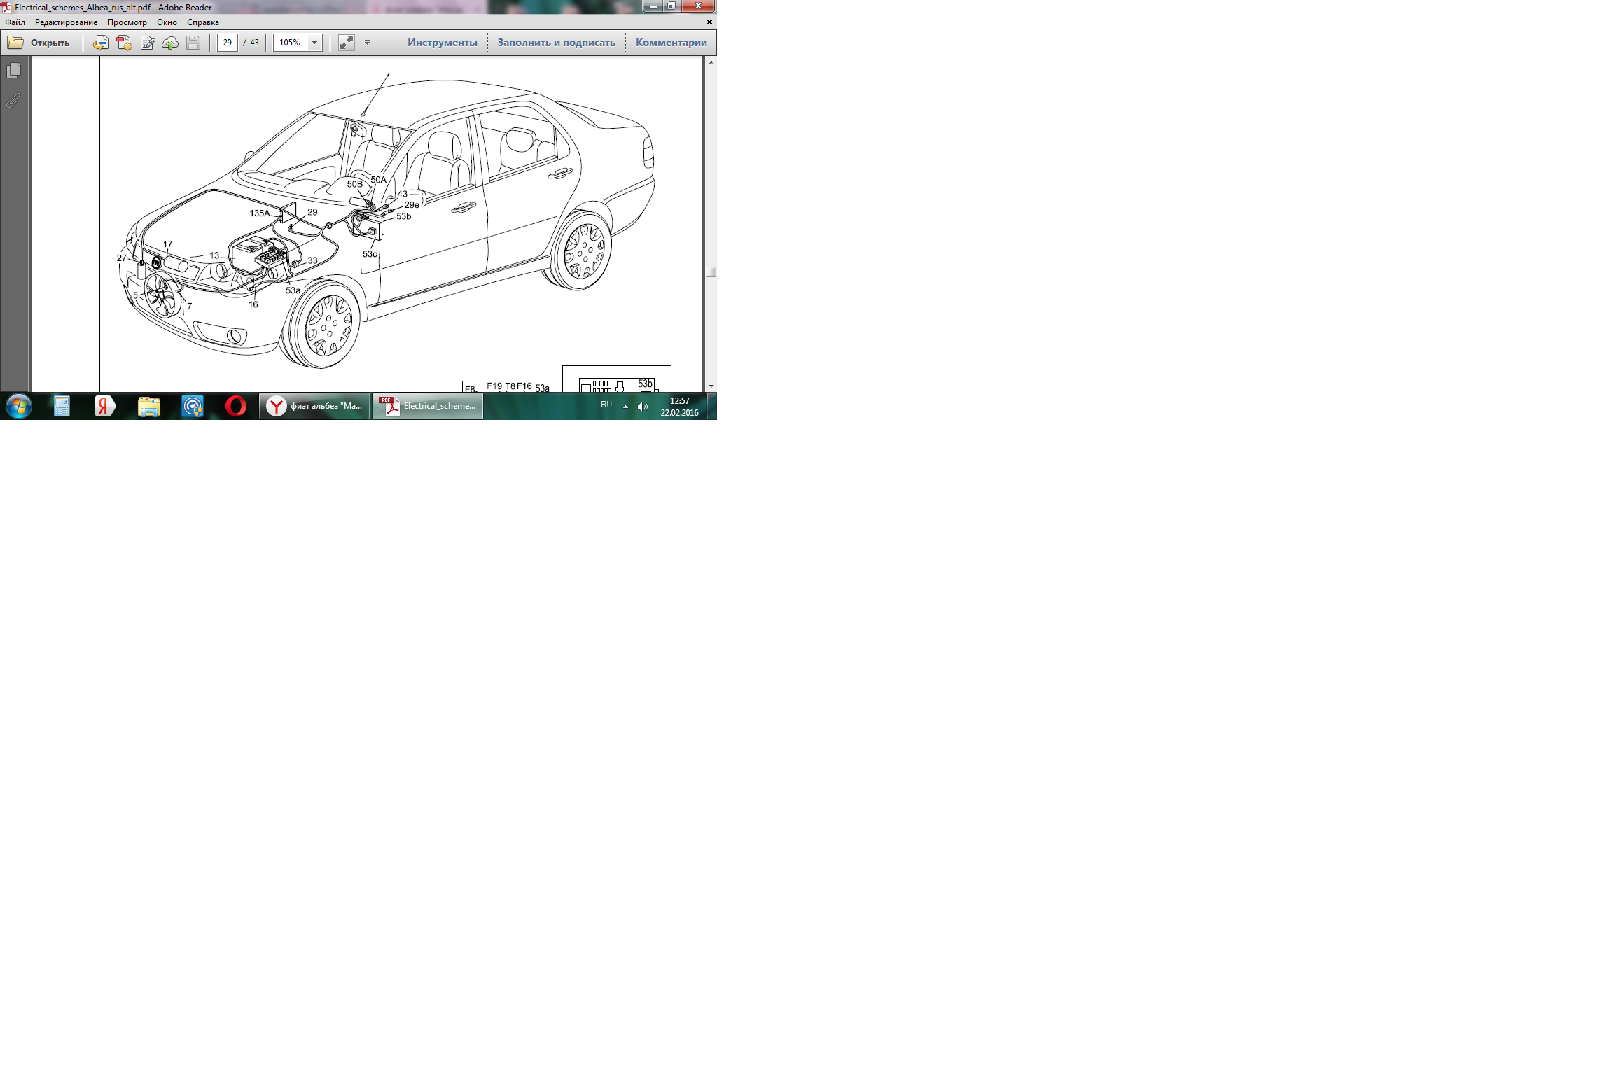Open the Просмотр menu

[x=127, y=22]
